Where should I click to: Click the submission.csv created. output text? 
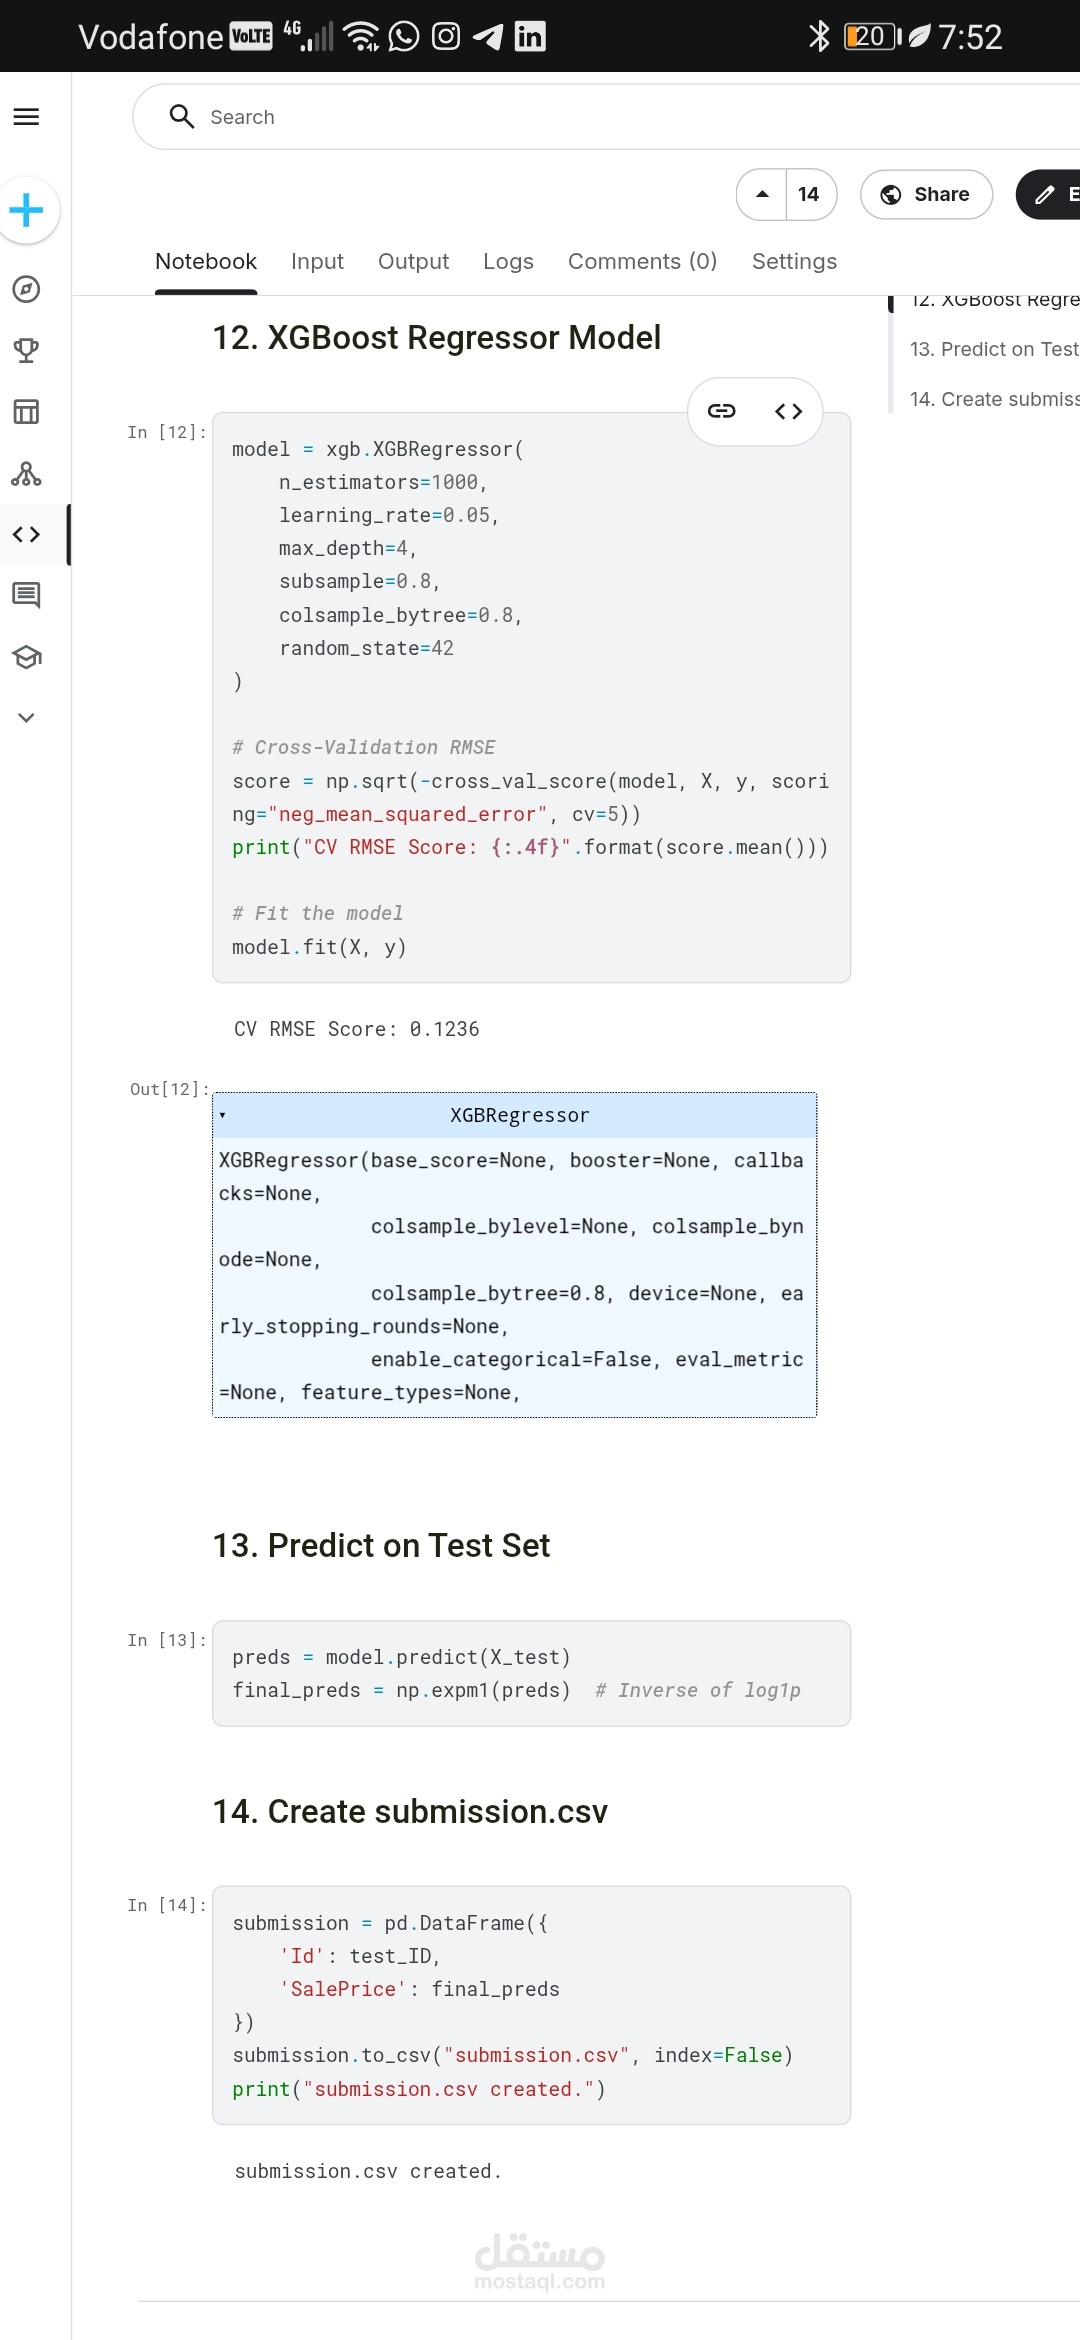pyautogui.click(x=368, y=2171)
